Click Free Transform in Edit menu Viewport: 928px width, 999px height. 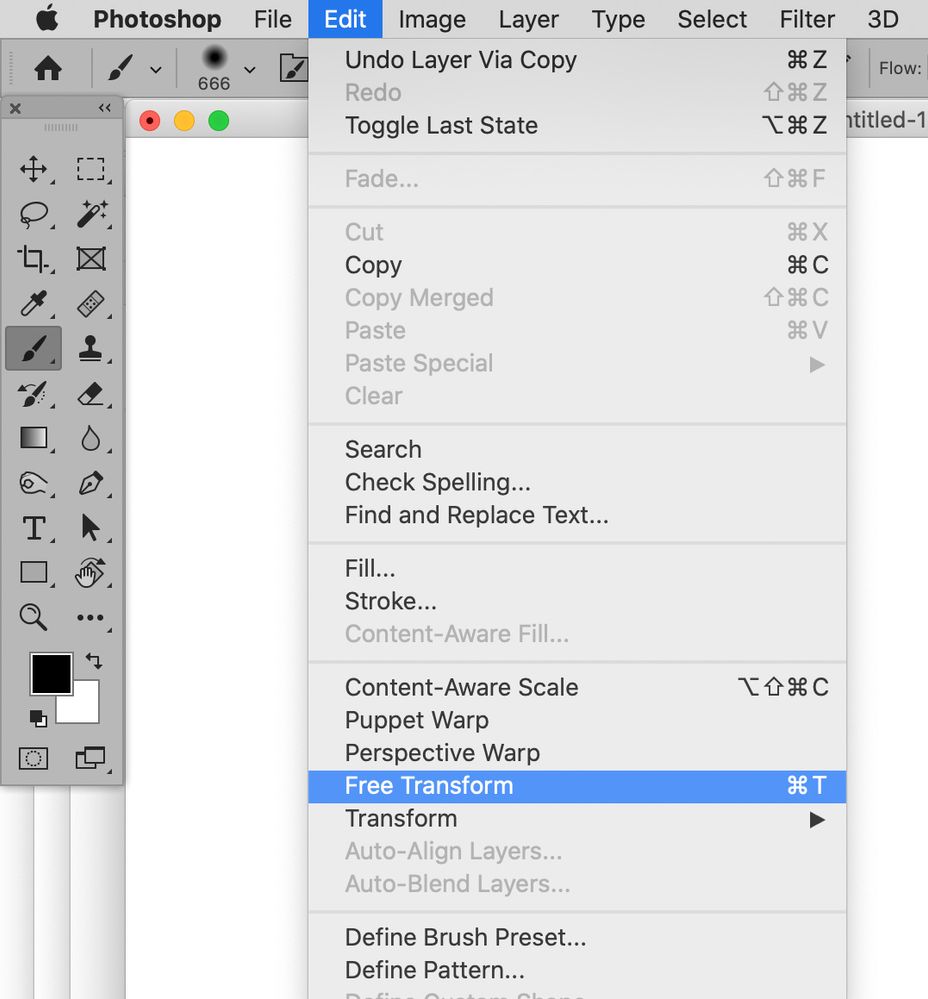click(x=429, y=786)
